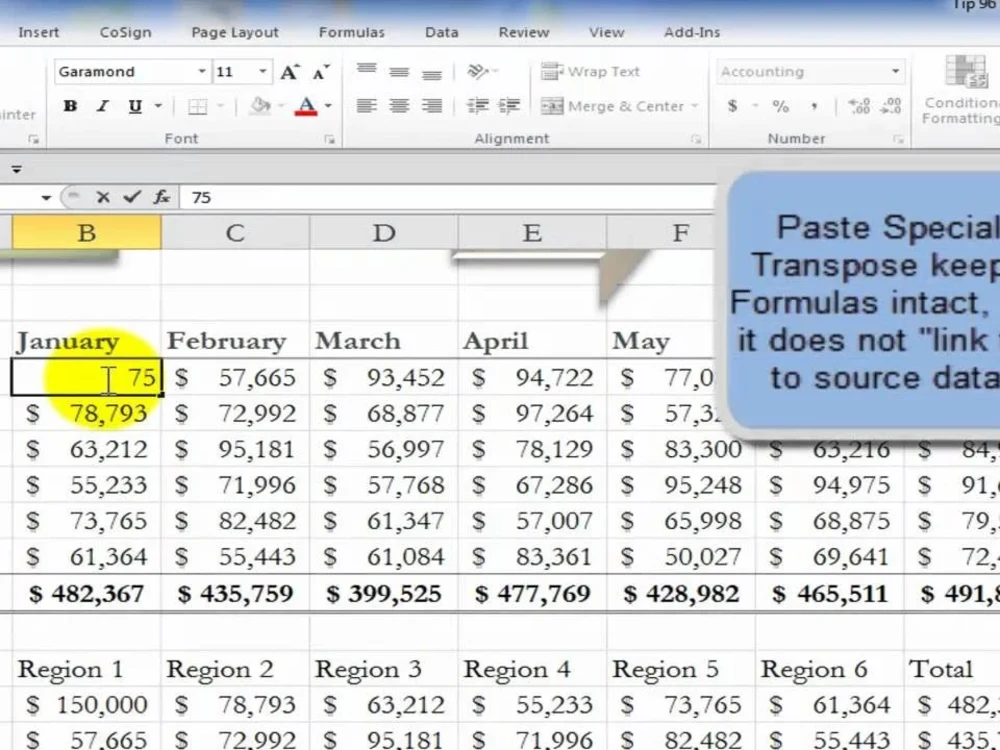Align text left

[x=367, y=105]
